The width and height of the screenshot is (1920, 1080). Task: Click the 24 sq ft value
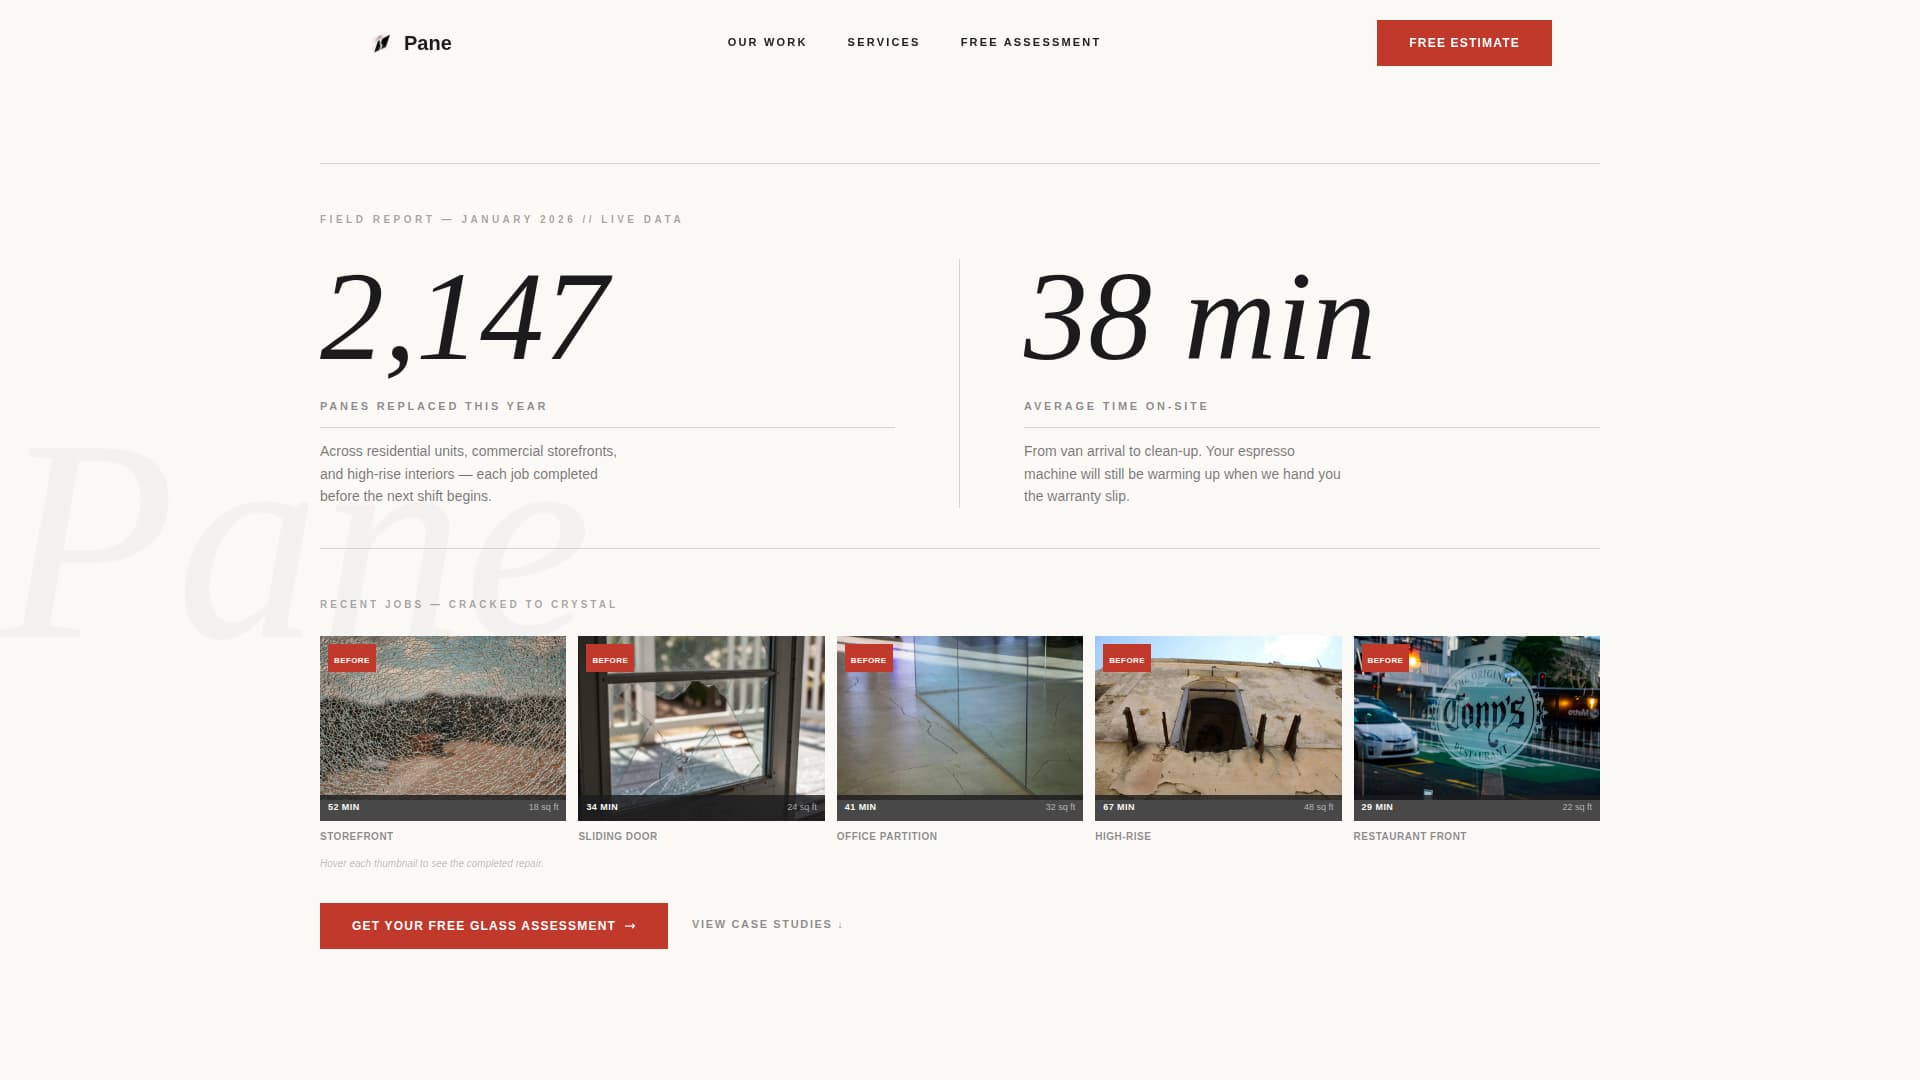[x=802, y=807]
